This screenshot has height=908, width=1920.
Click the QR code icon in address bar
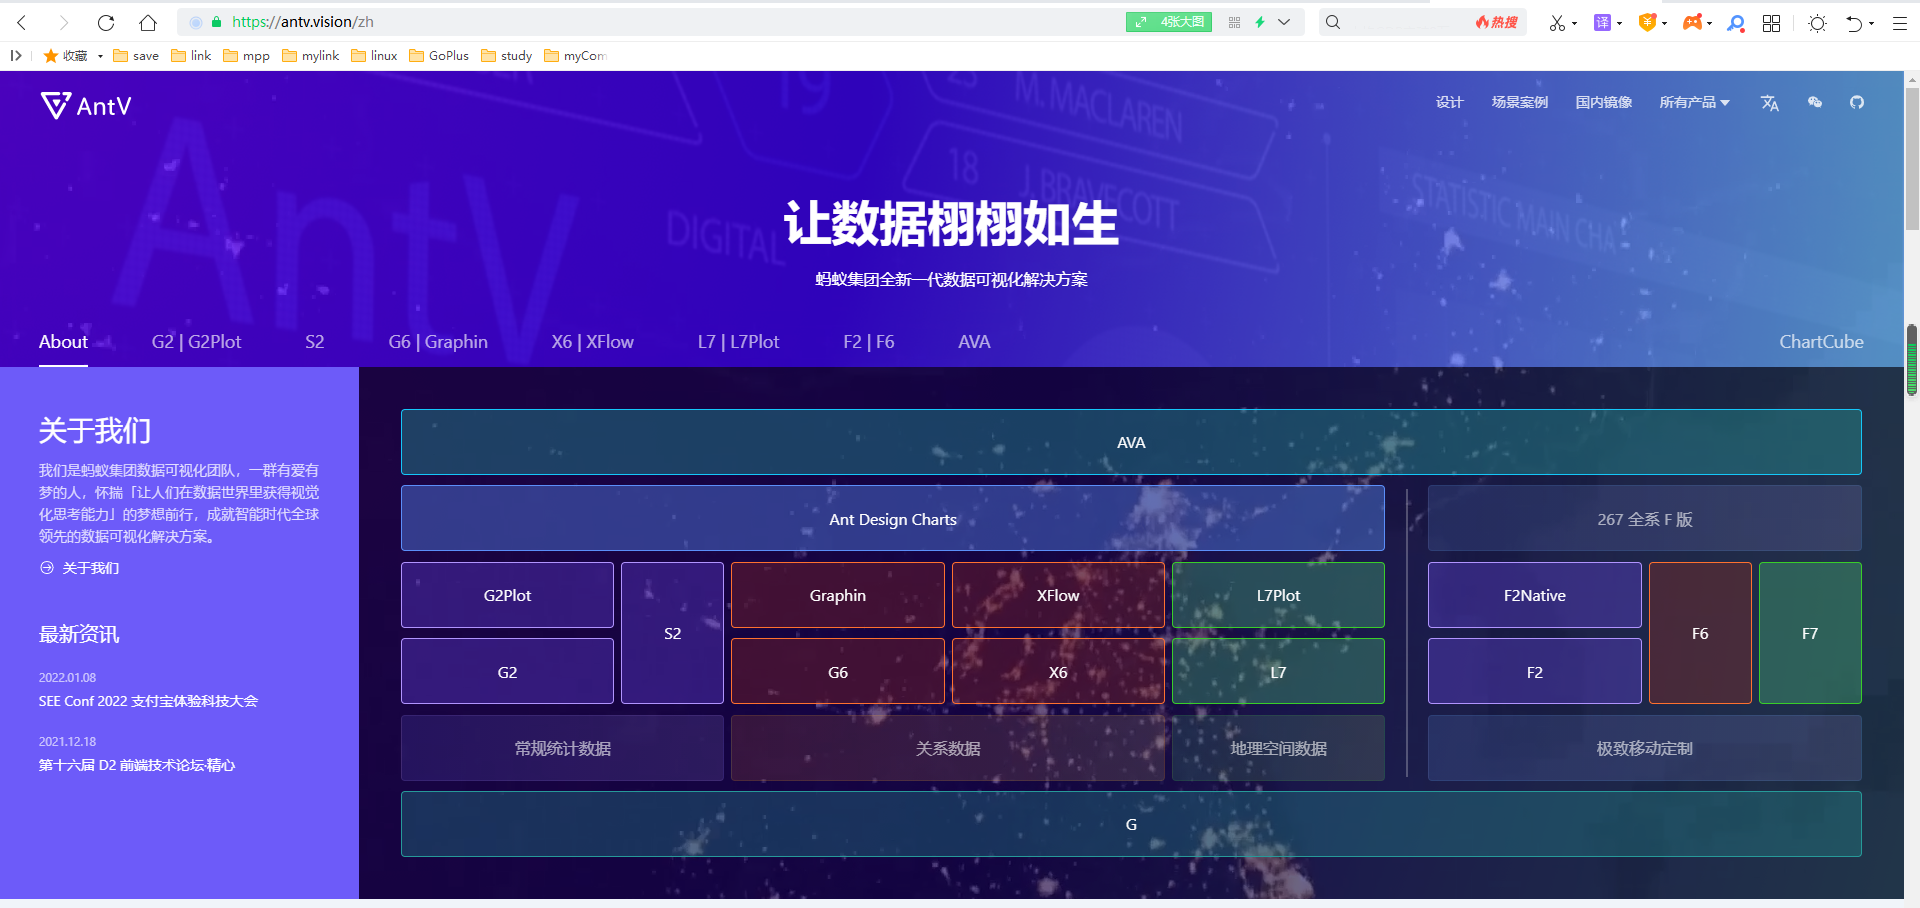coord(1234,22)
